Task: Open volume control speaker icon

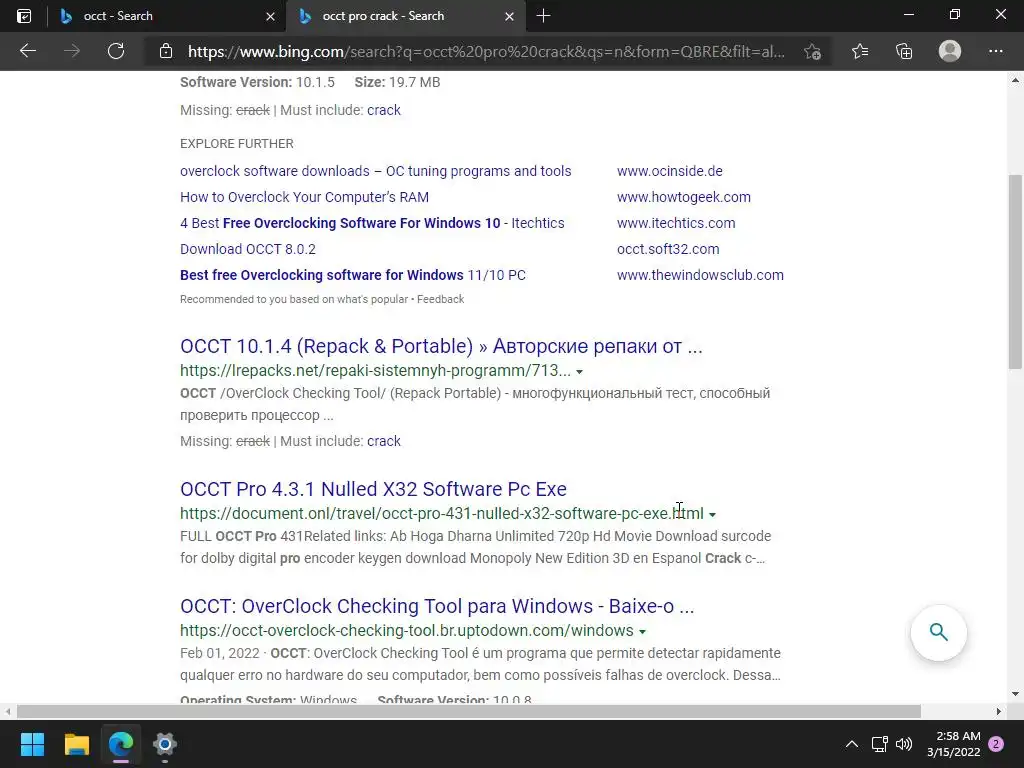Action: pyautogui.click(x=904, y=744)
